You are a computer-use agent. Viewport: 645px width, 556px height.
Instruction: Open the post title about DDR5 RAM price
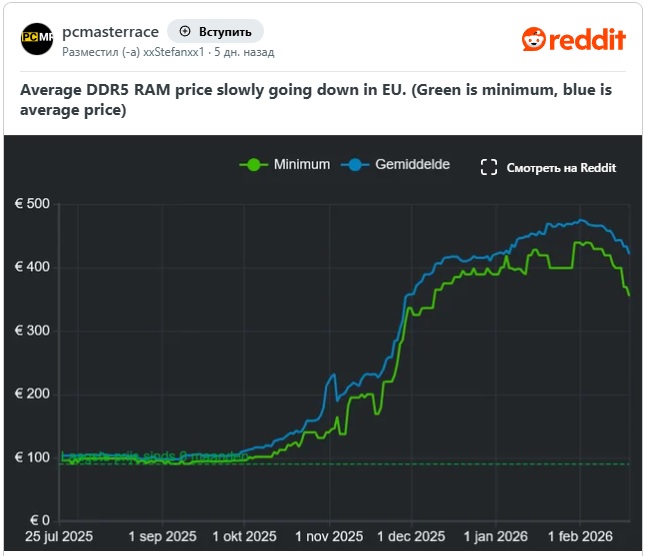(316, 100)
